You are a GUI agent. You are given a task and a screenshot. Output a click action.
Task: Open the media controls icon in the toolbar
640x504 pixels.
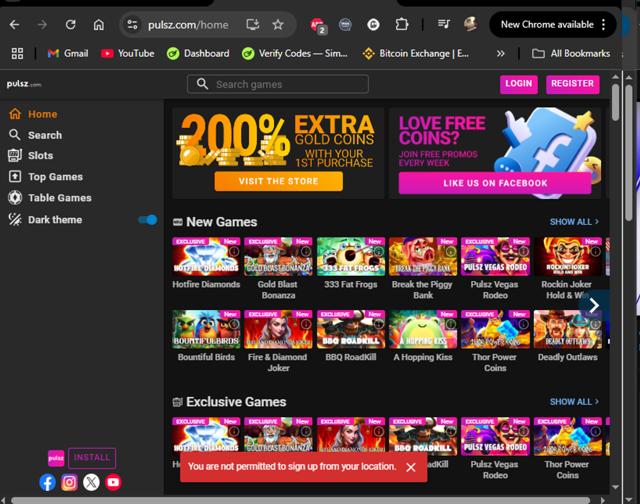coord(444,24)
